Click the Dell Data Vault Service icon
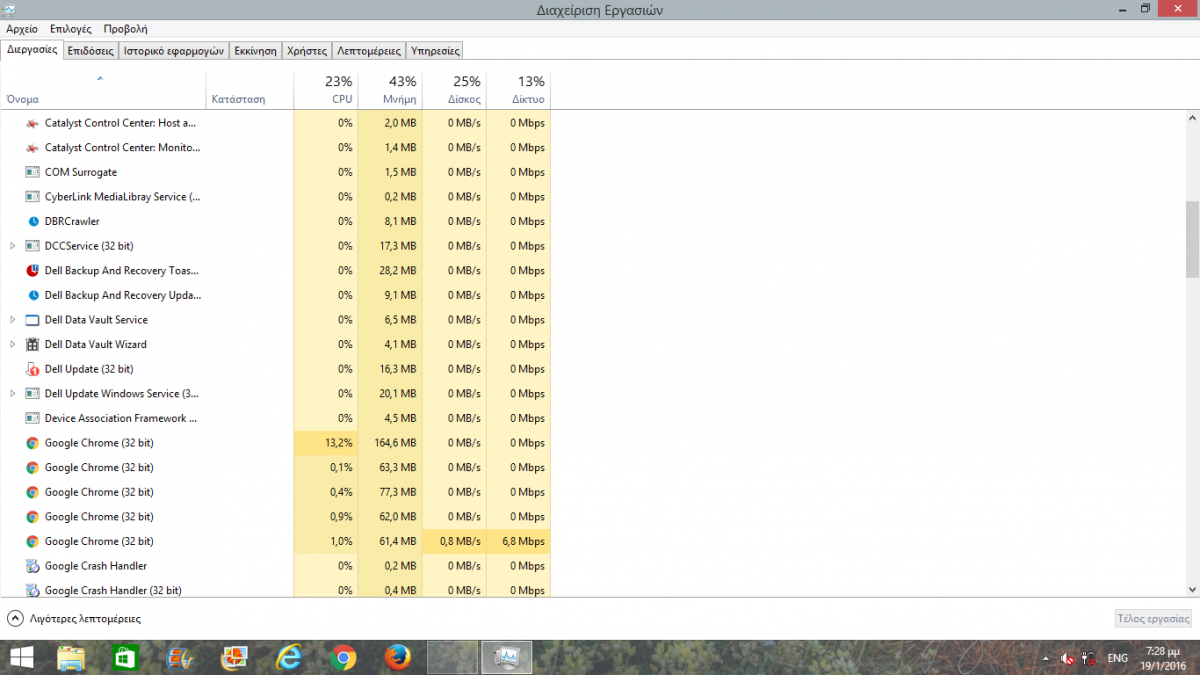 (x=32, y=320)
